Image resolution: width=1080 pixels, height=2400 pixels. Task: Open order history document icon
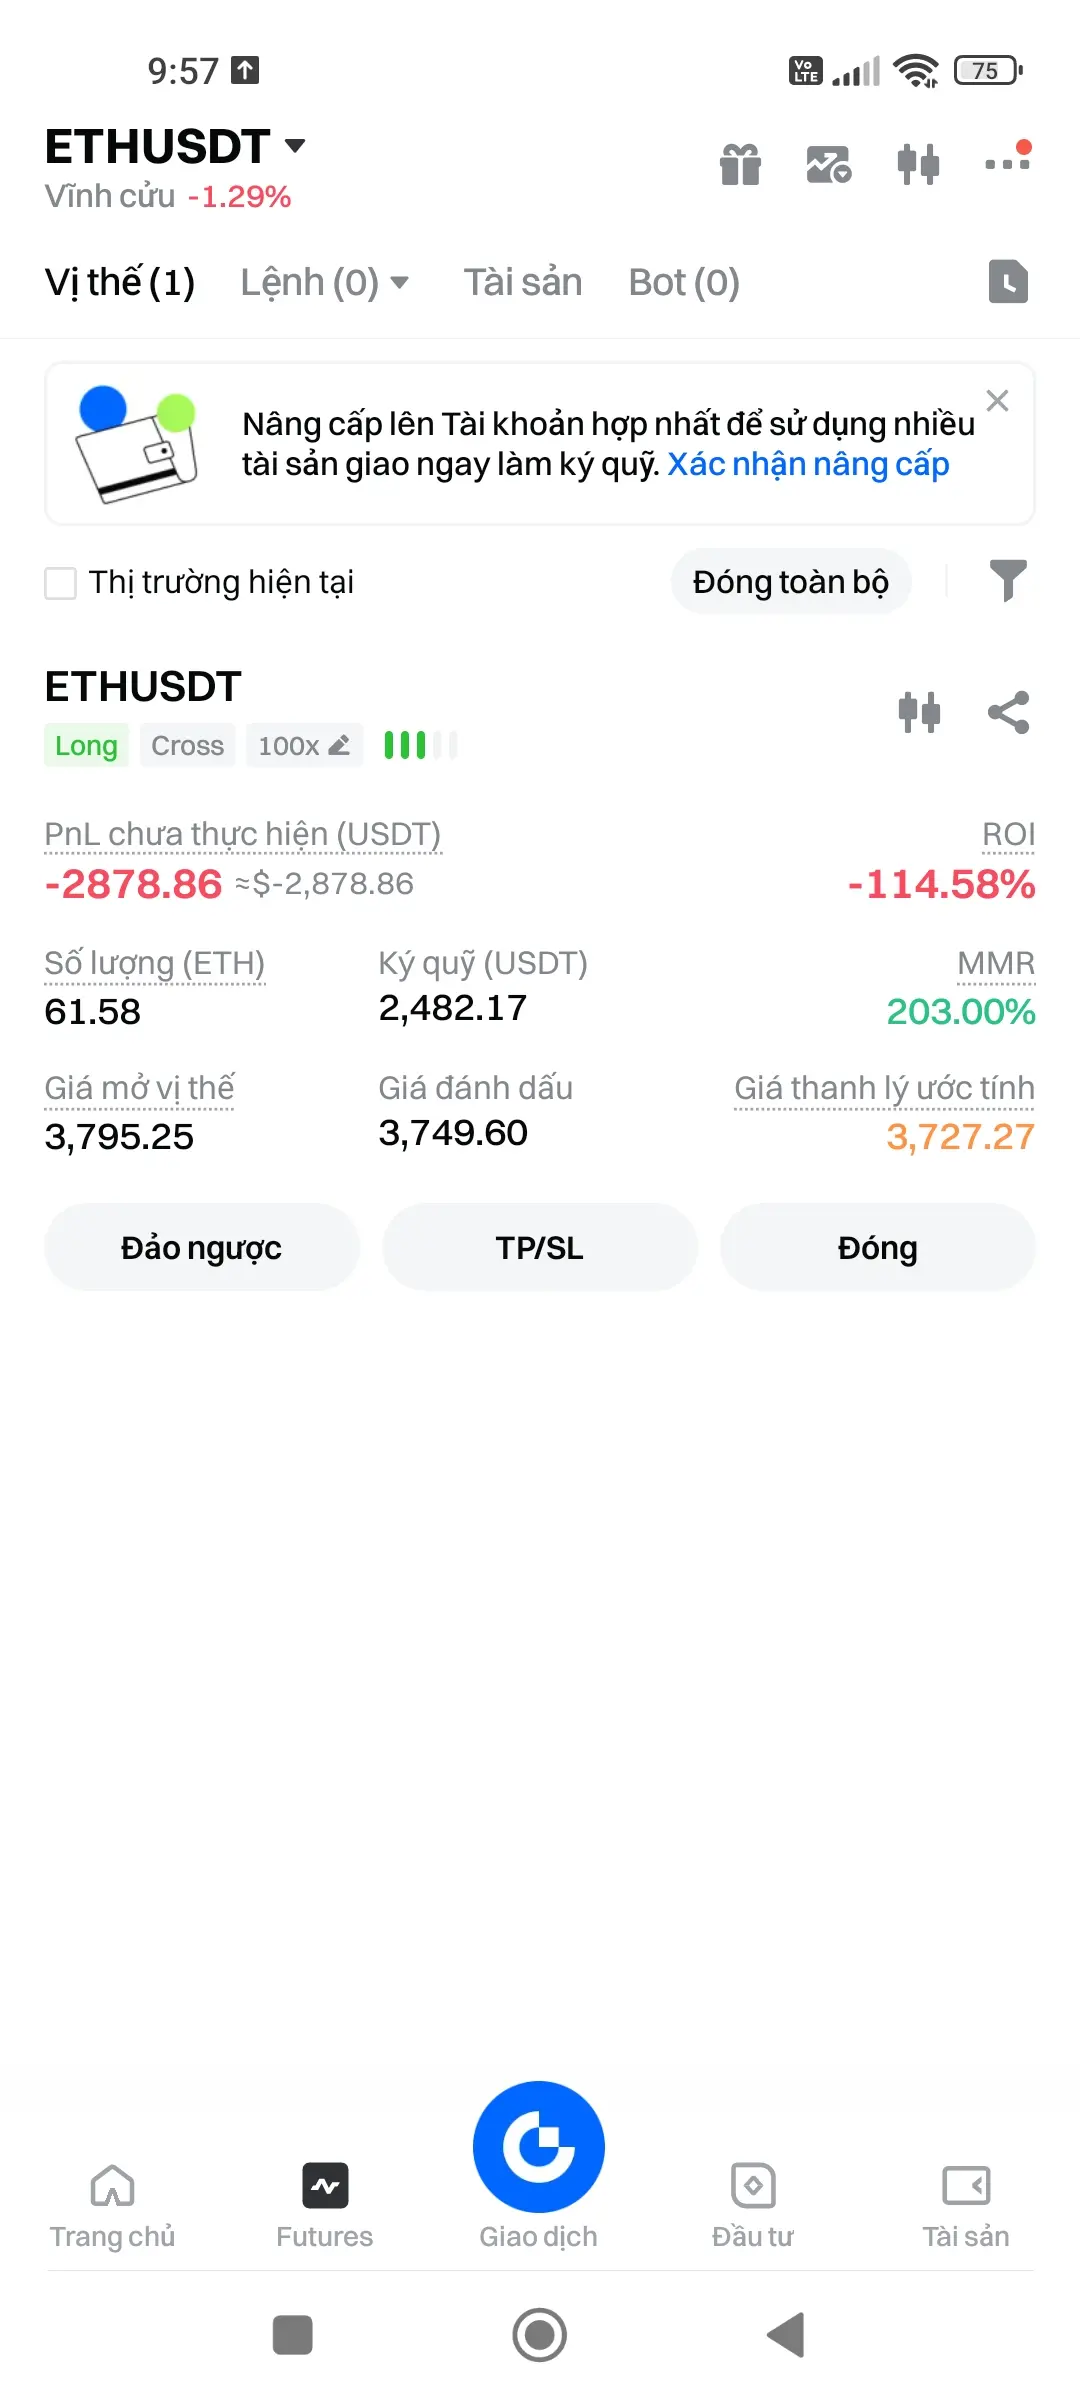point(1008,282)
